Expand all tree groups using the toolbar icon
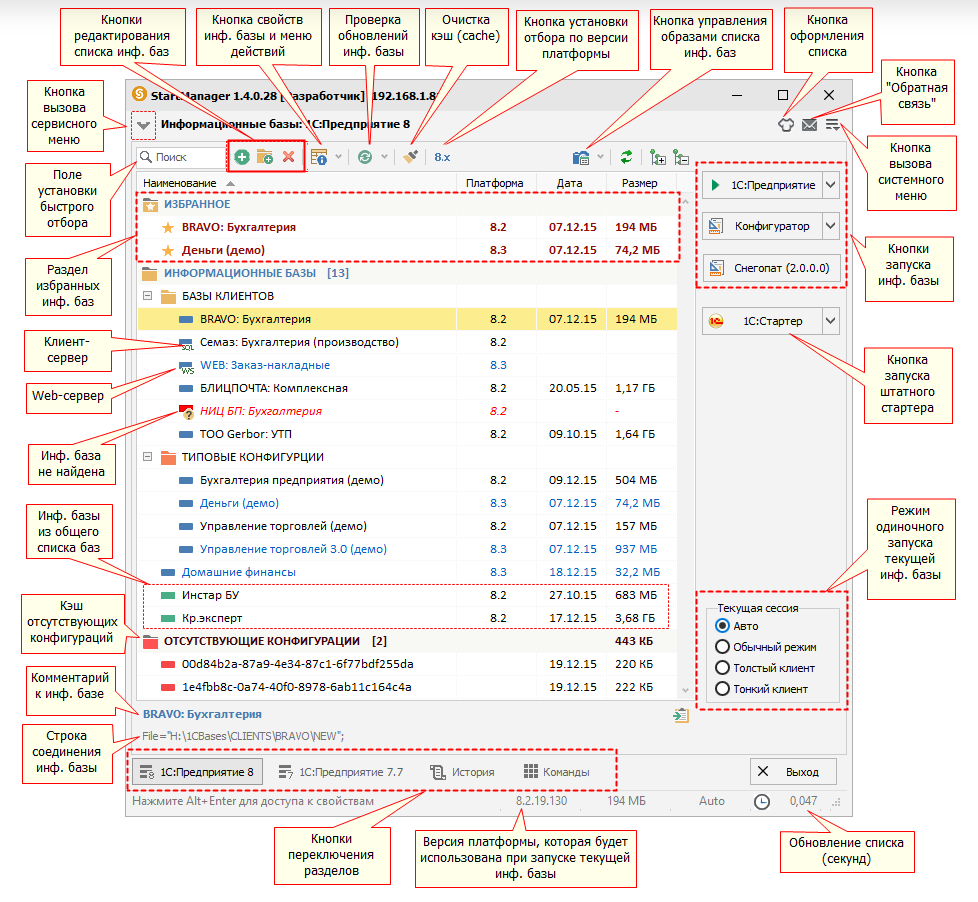The width and height of the screenshot is (978, 902). point(657,157)
